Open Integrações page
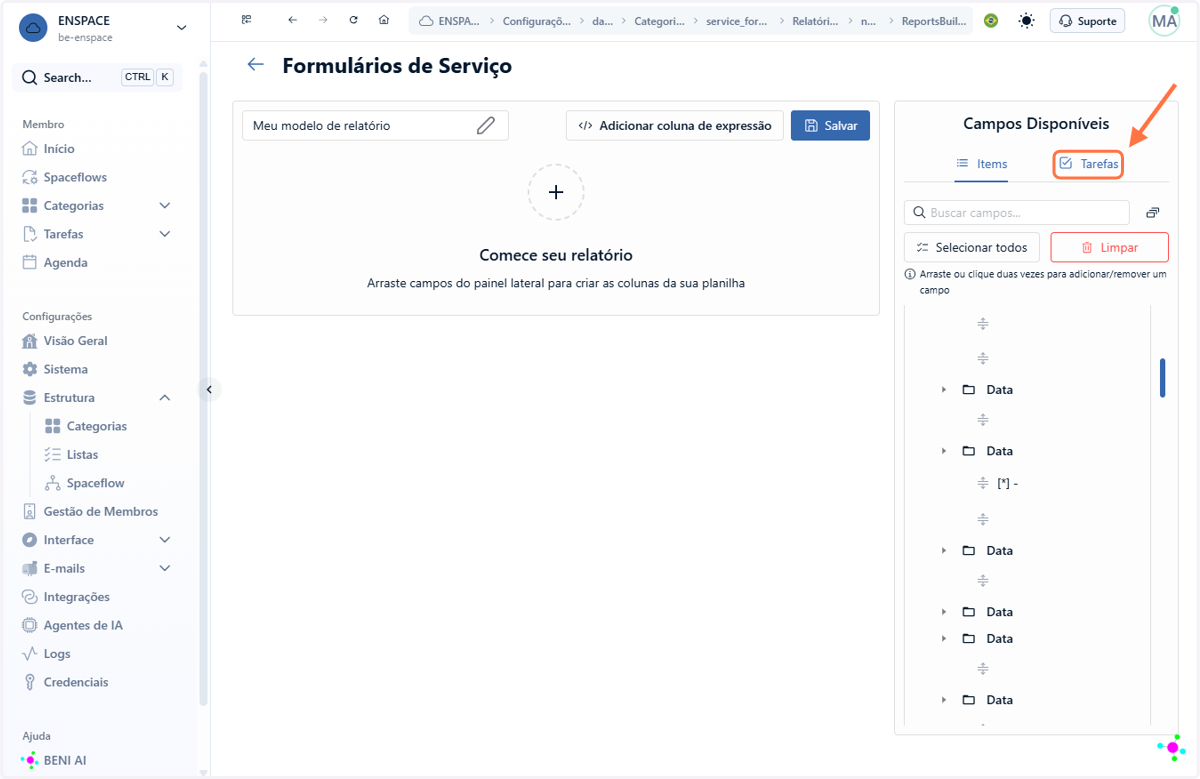This screenshot has height=779, width=1200. [76, 597]
